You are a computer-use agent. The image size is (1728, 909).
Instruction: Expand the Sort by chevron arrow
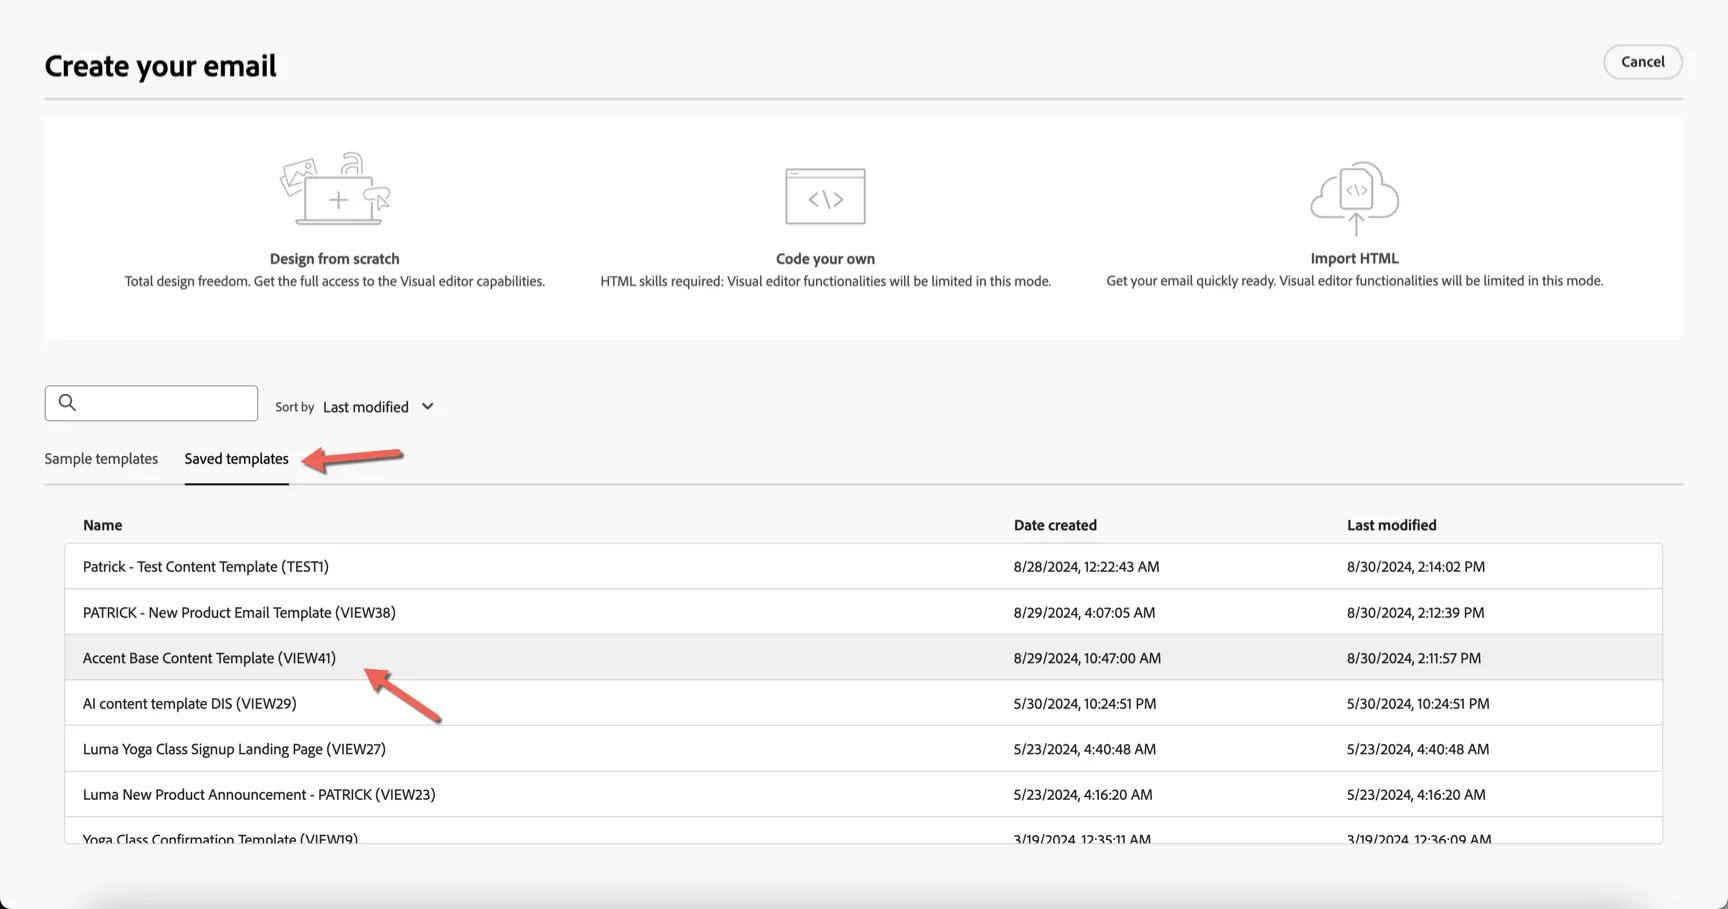click(x=428, y=407)
